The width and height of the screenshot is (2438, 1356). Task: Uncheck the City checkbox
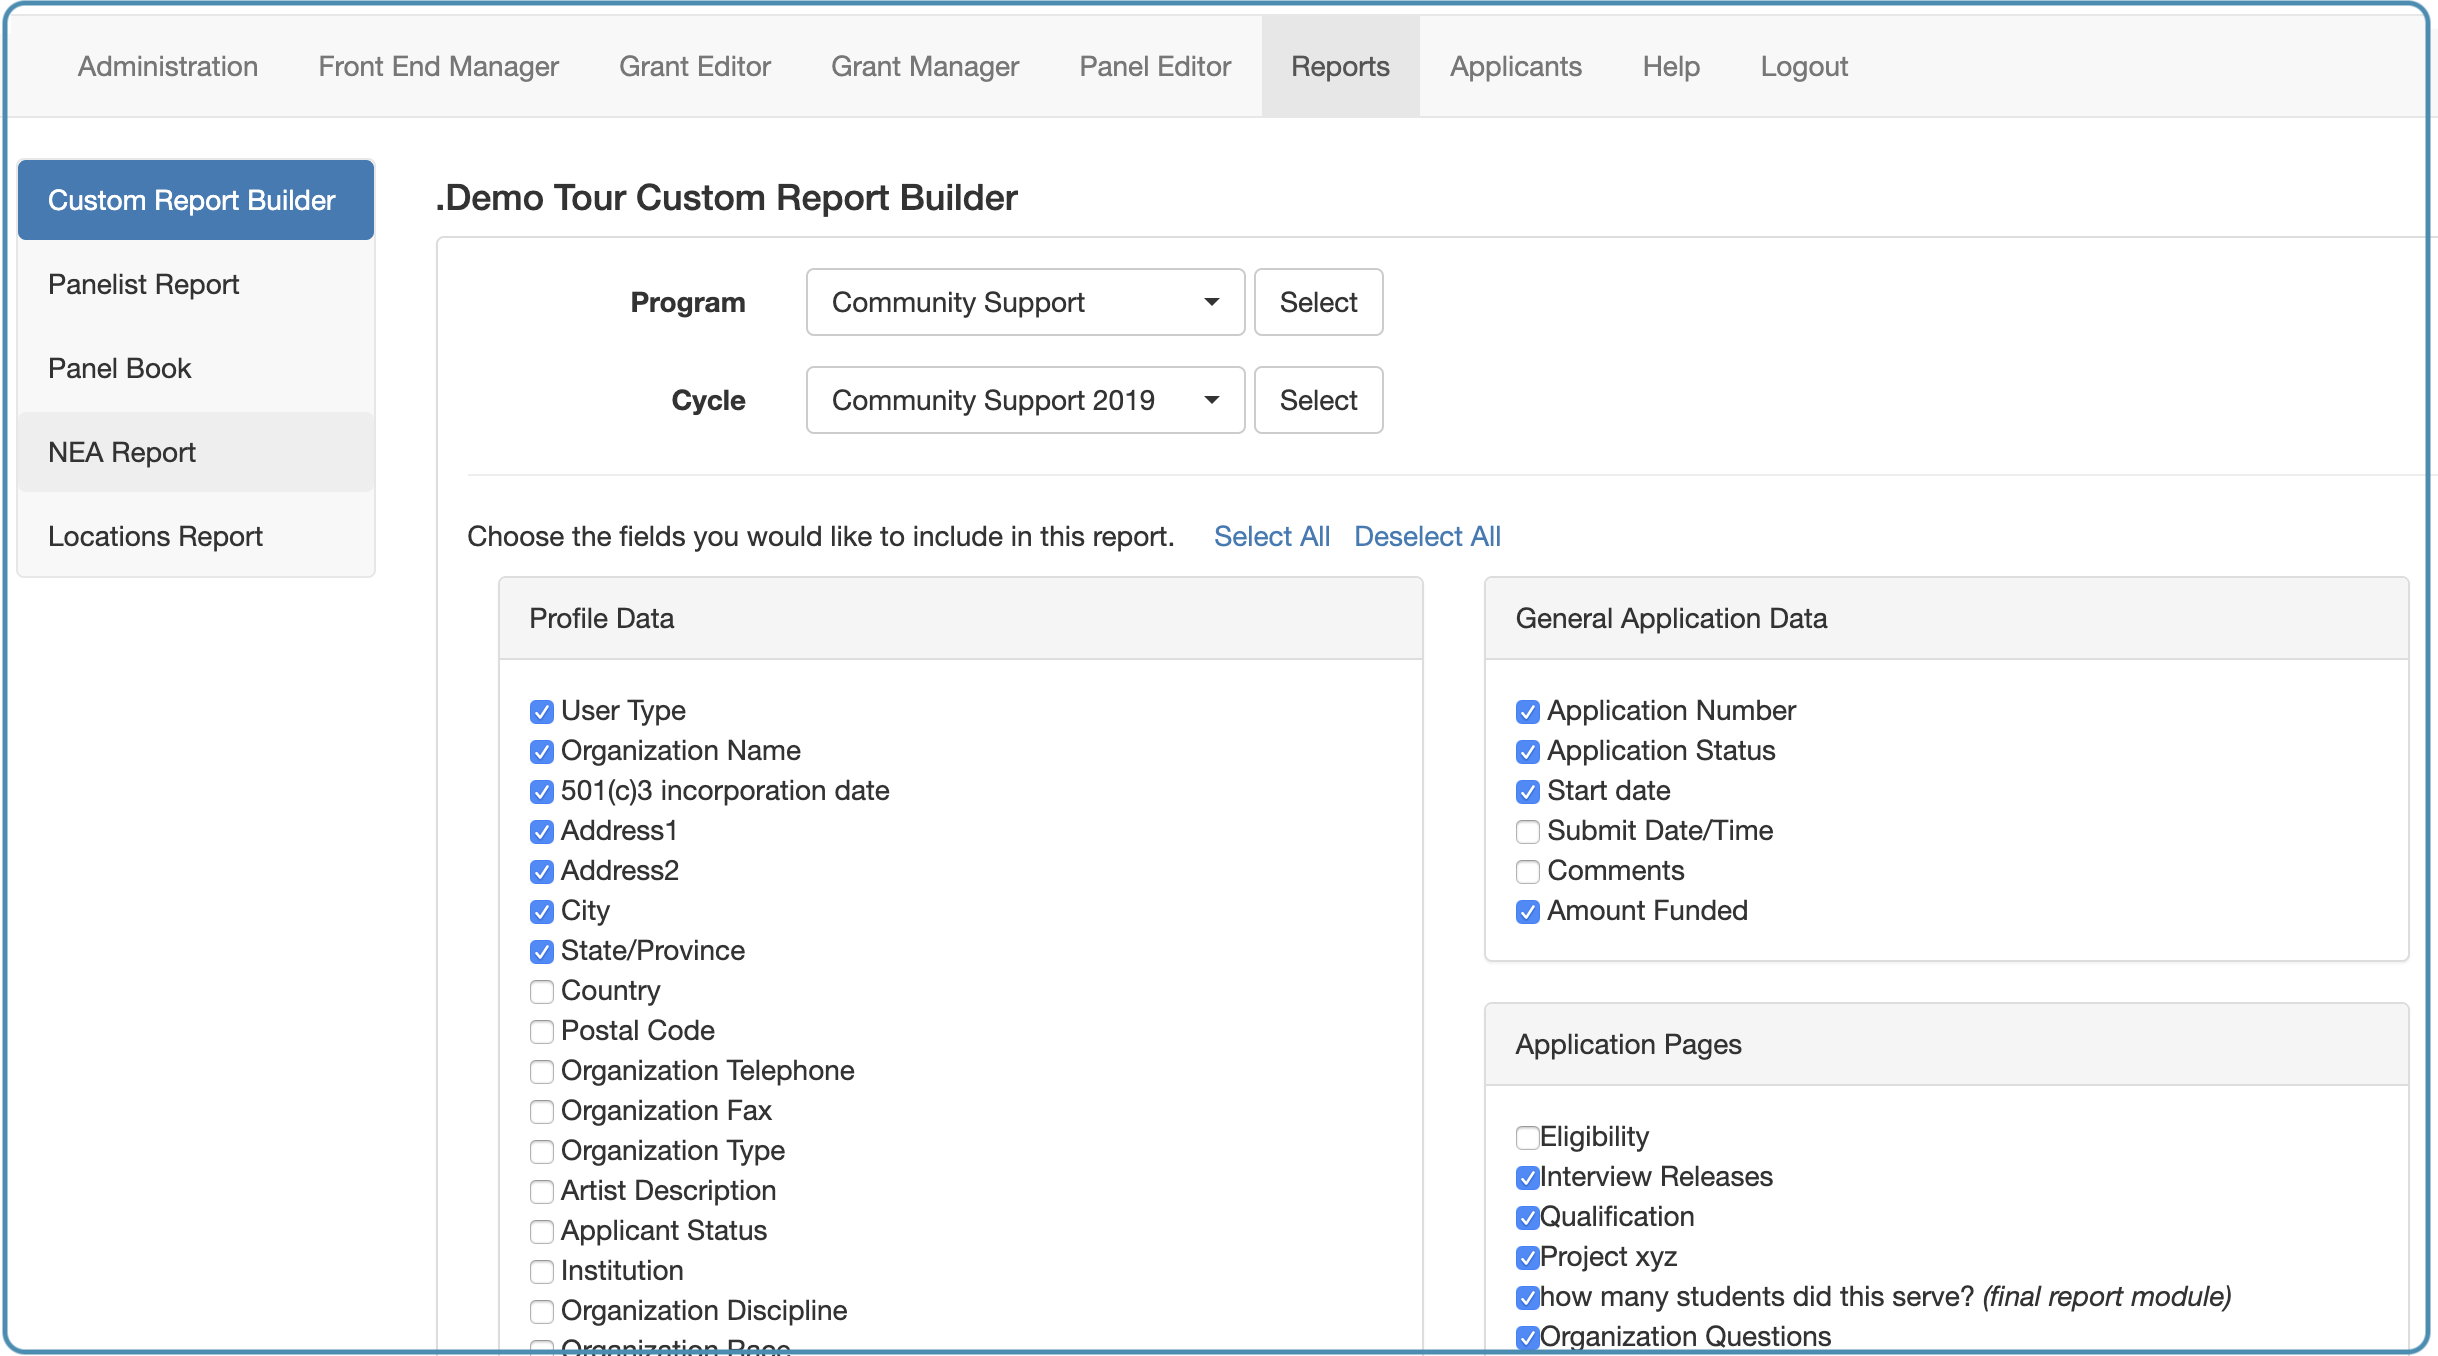542,912
